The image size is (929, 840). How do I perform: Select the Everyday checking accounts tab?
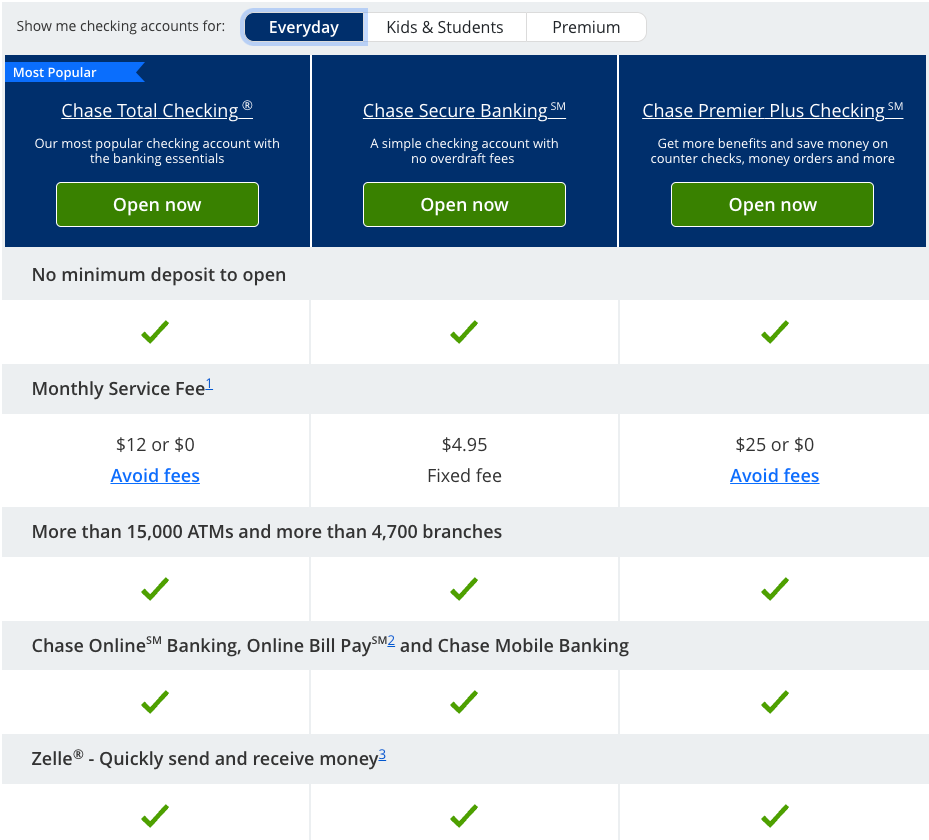[304, 27]
